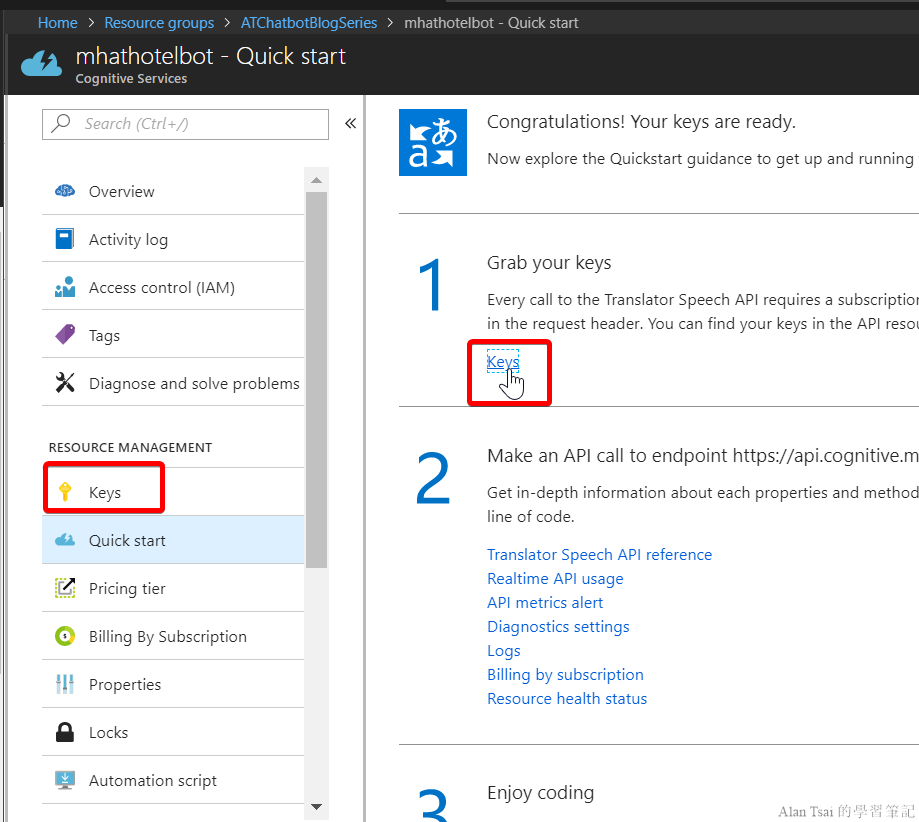The height and width of the screenshot is (822, 919).
Task: Open Billing By Subscription menu item
Action: click(x=173, y=637)
